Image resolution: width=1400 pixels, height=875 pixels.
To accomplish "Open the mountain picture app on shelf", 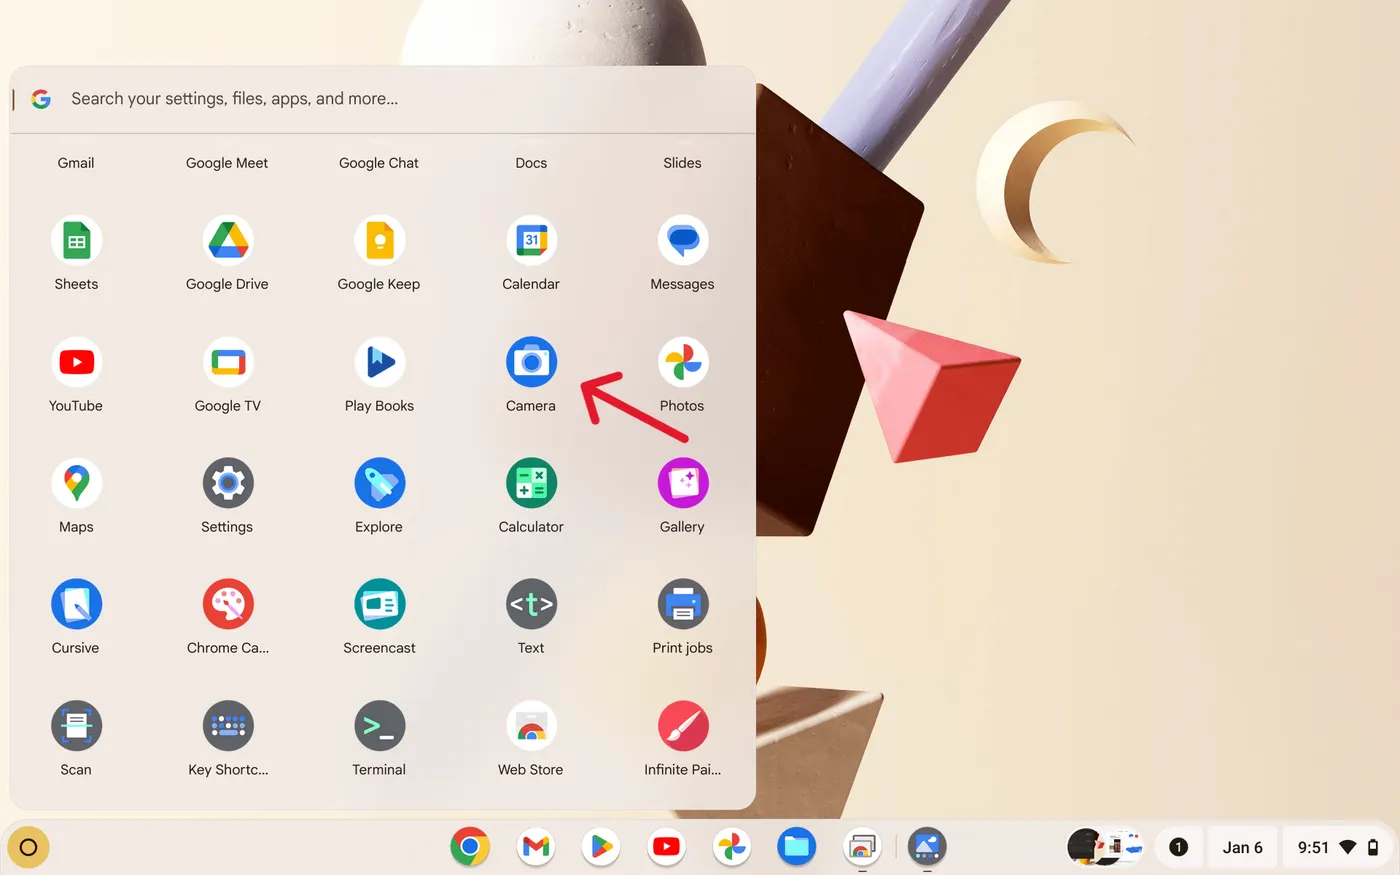I will (x=927, y=847).
